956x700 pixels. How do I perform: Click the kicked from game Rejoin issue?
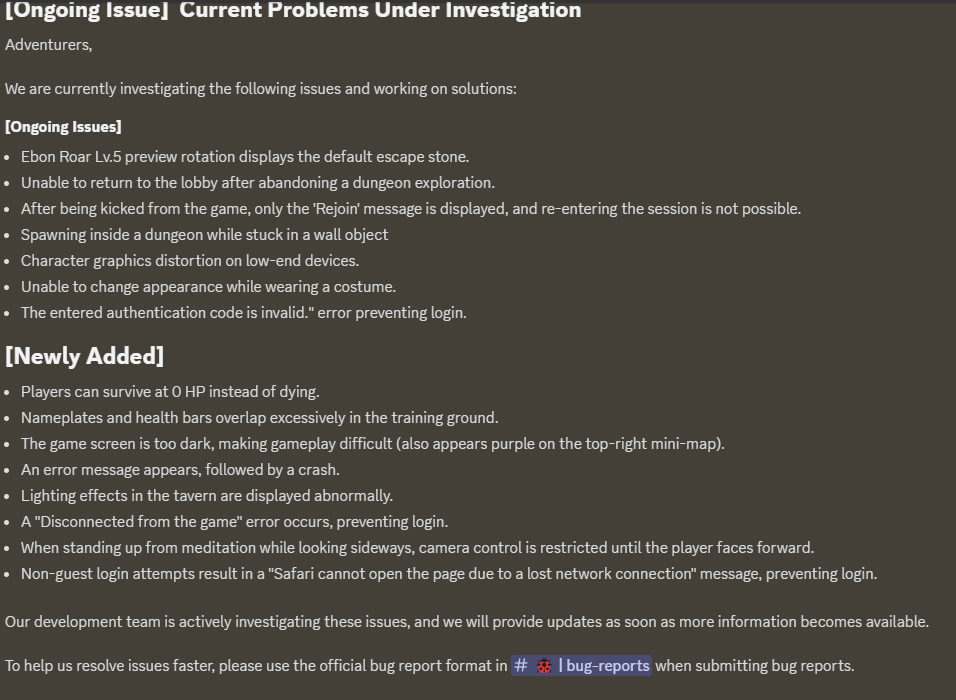(411, 209)
